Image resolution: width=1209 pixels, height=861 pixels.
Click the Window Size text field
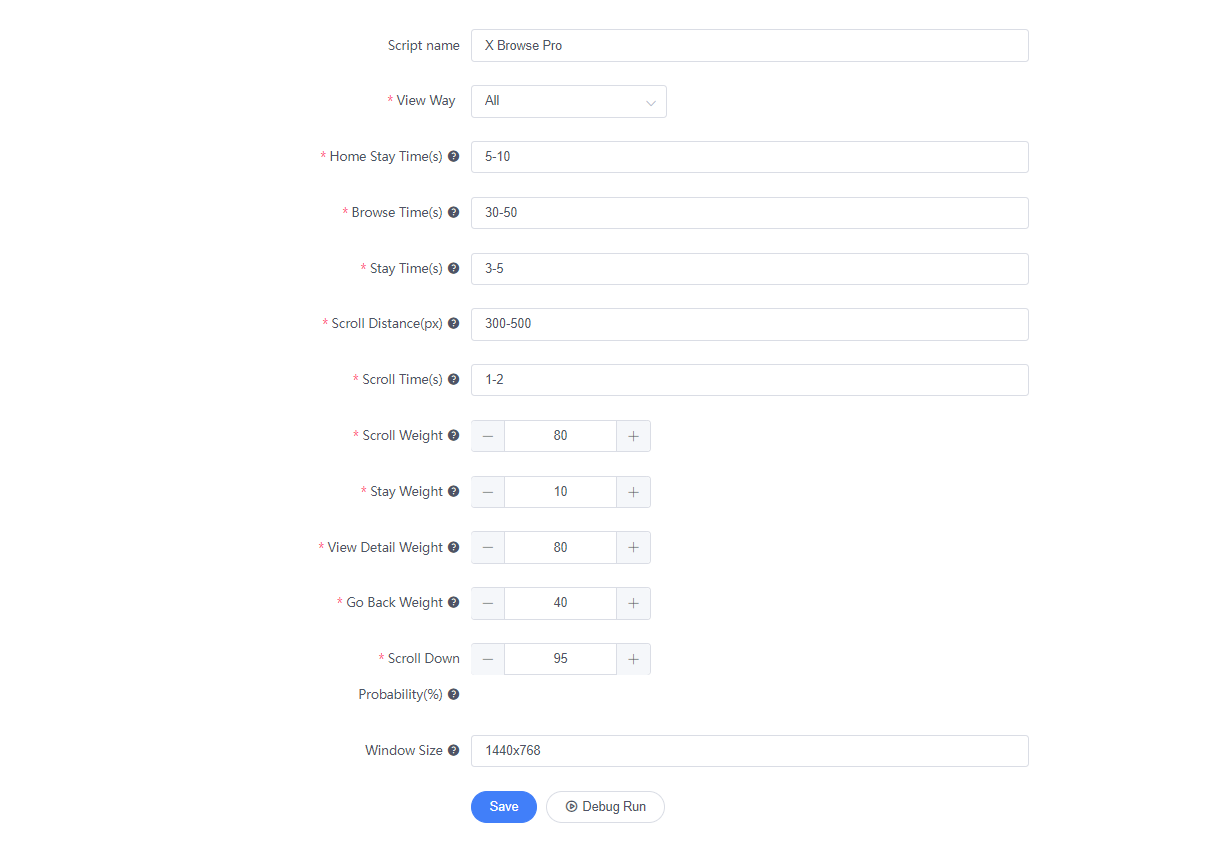750,751
